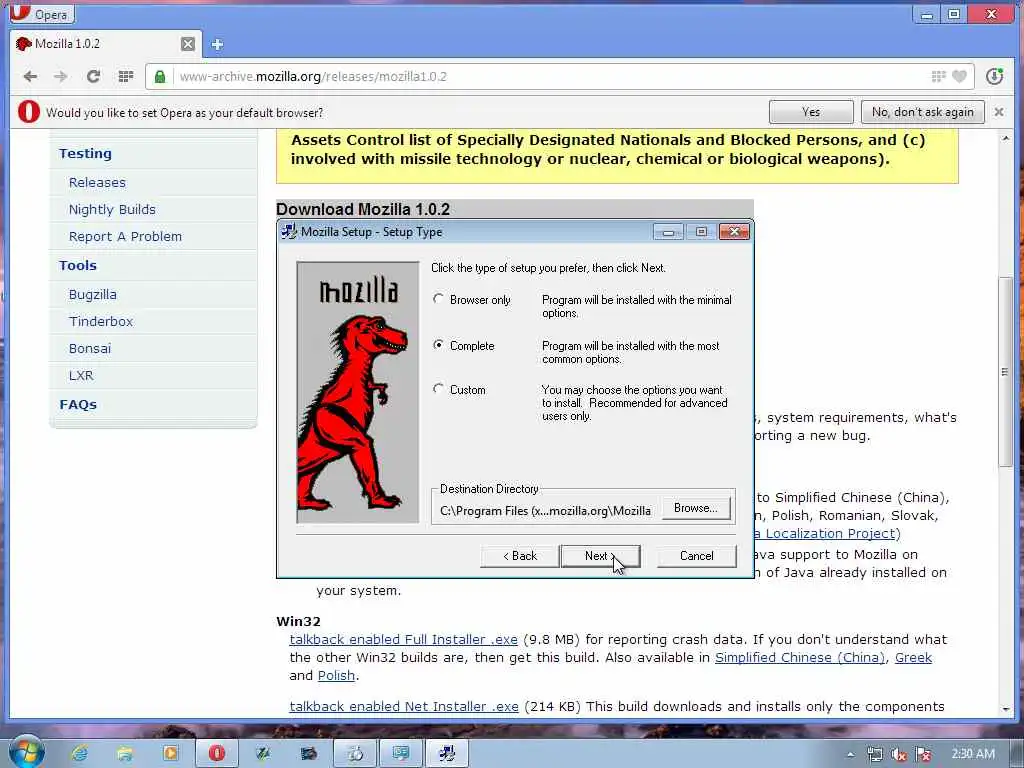The height and width of the screenshot is (768, 1024).
Task: Open the Speed Dial grid icon
Action: [126, 76]
